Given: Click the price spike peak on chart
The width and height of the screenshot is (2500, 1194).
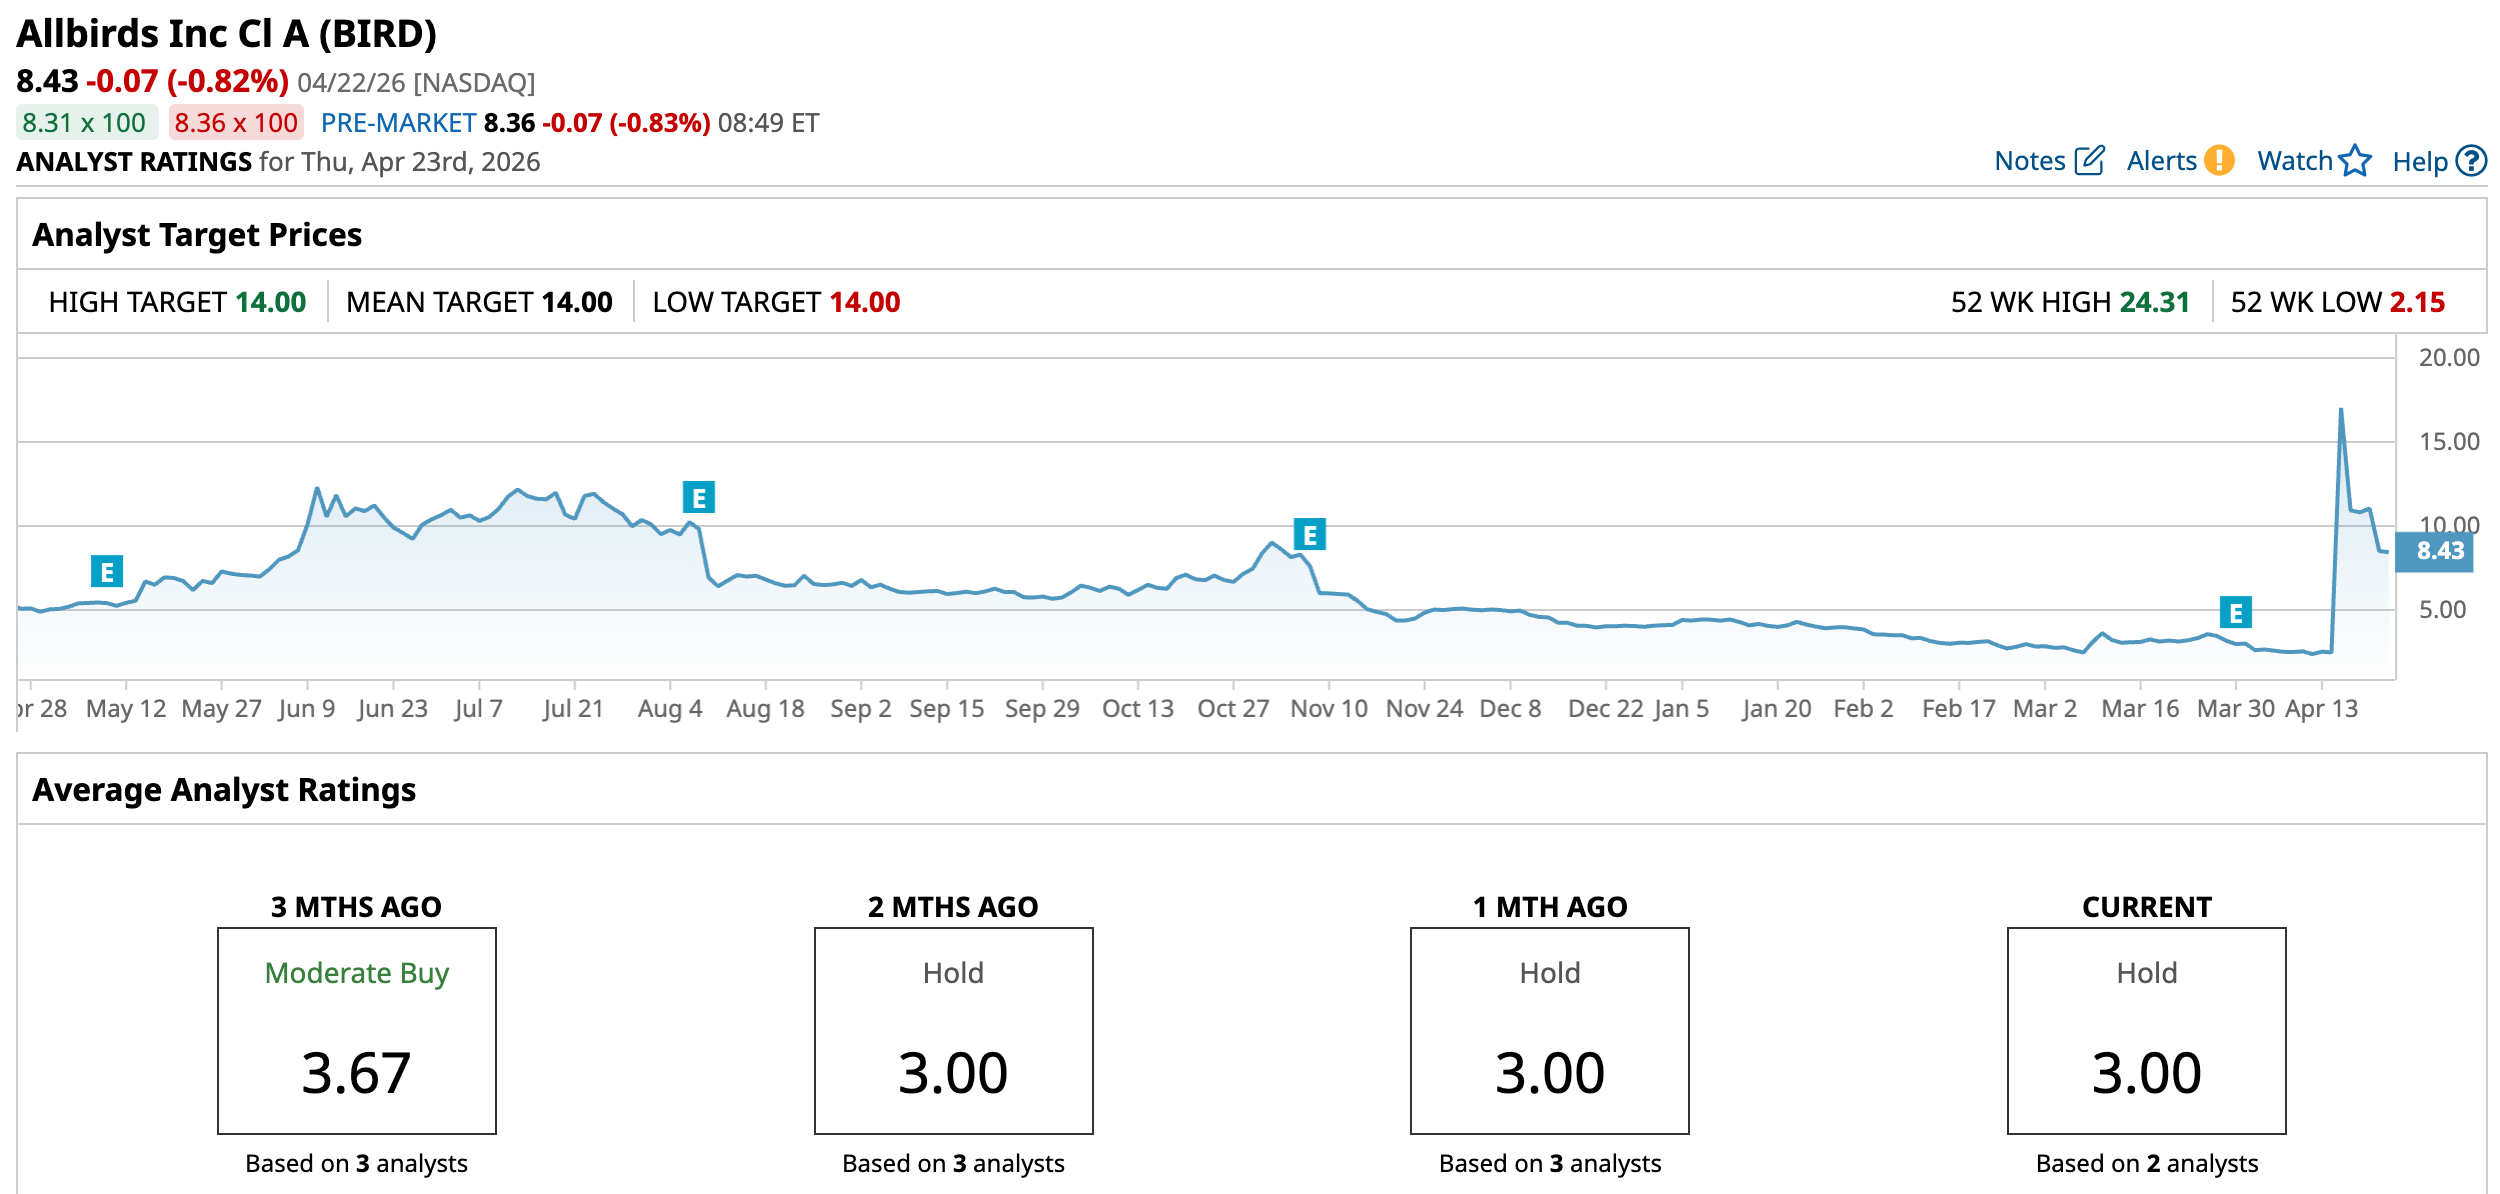Looking at the screenshot, I should pos(2341,410).
